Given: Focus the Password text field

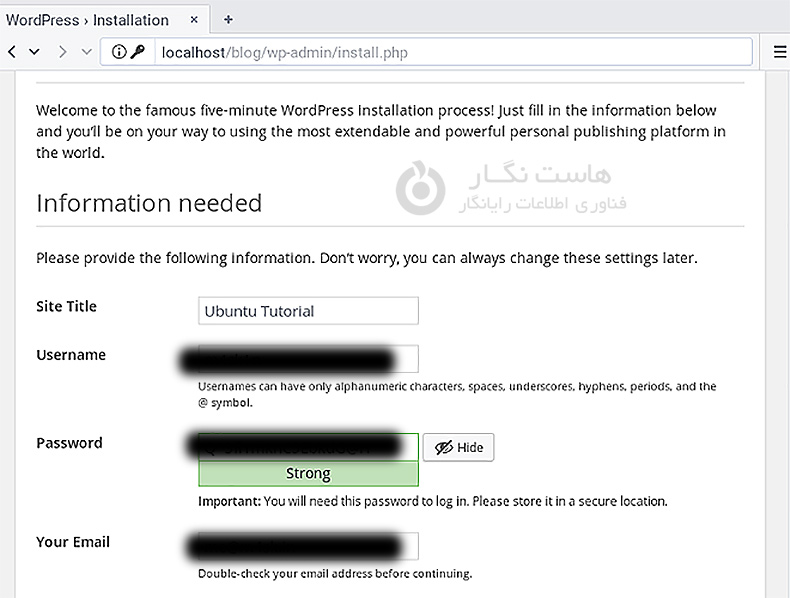Looking at the screenshot, I should click(x=308, y=447).
